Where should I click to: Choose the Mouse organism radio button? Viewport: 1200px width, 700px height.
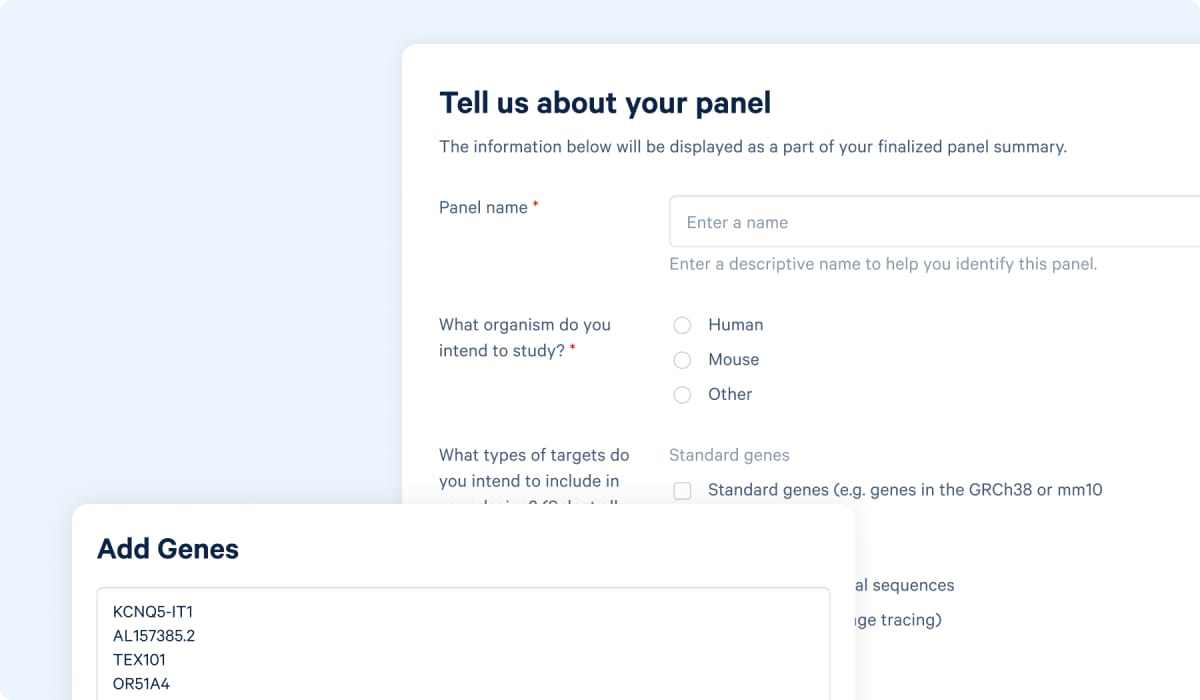pos(682,360)
